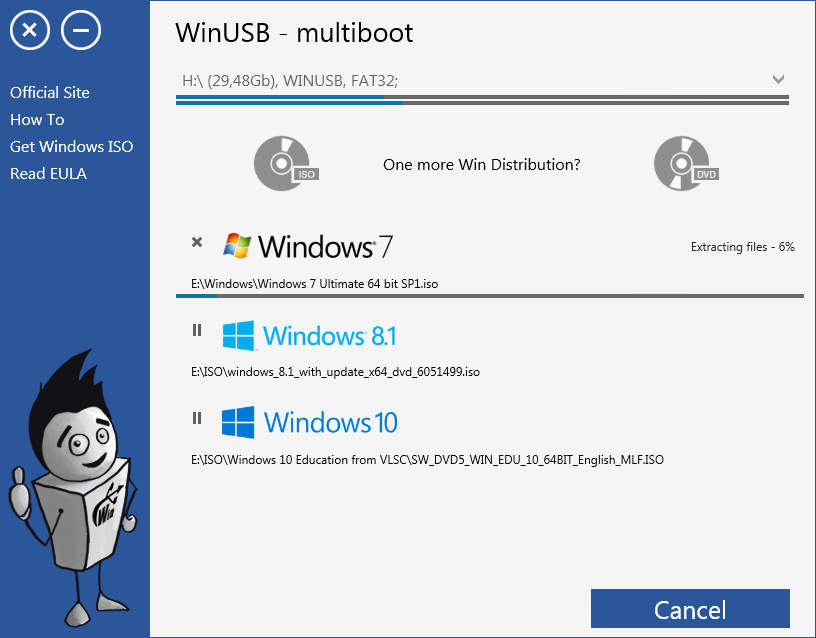Cancel the Windows 7 extraction with the X icon
The image size is (816, 638).
[196, 242]
